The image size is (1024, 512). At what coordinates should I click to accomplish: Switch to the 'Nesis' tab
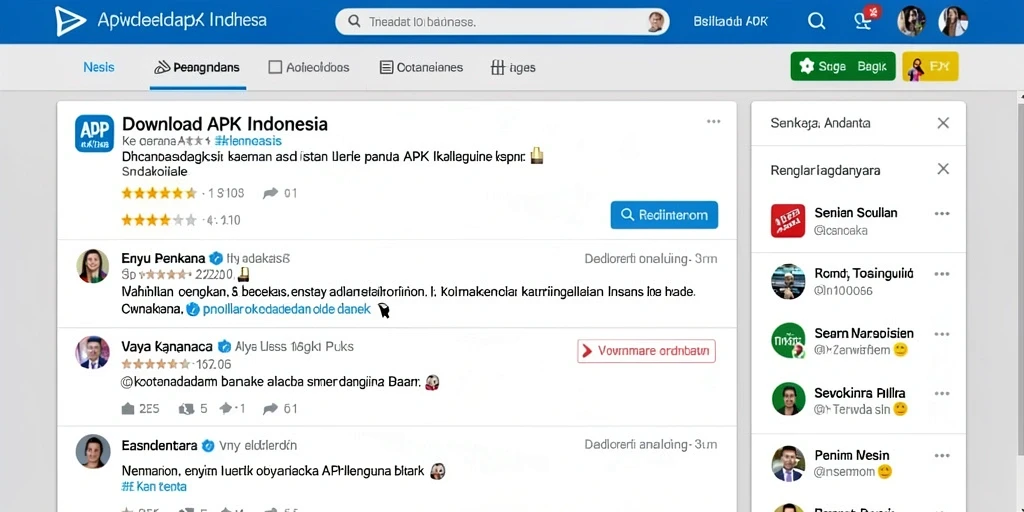click(x=99, y=67)
